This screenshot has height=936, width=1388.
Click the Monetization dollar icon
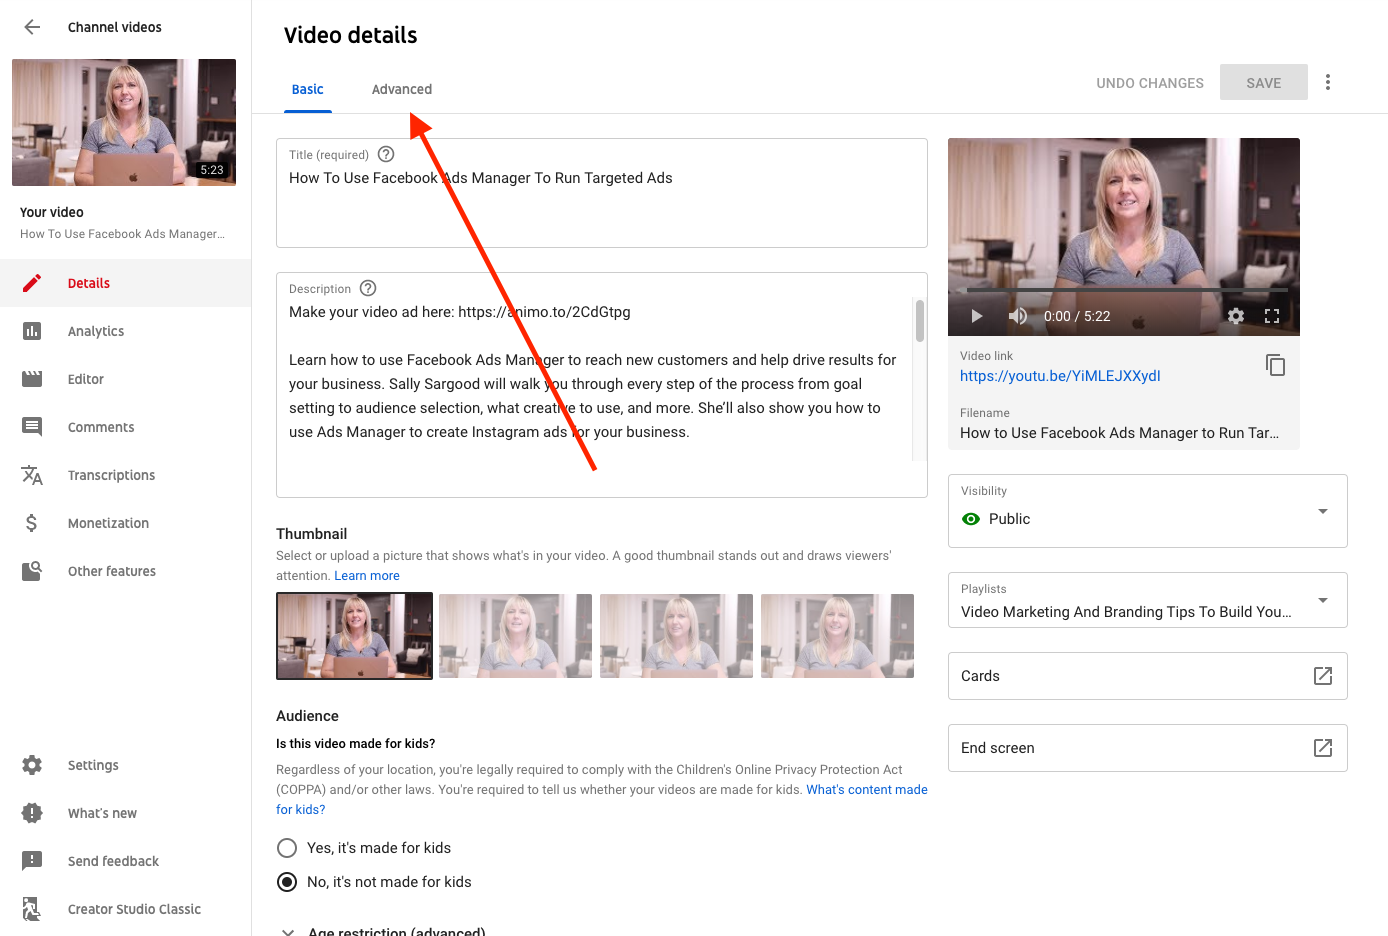click(x=32, y=523)
